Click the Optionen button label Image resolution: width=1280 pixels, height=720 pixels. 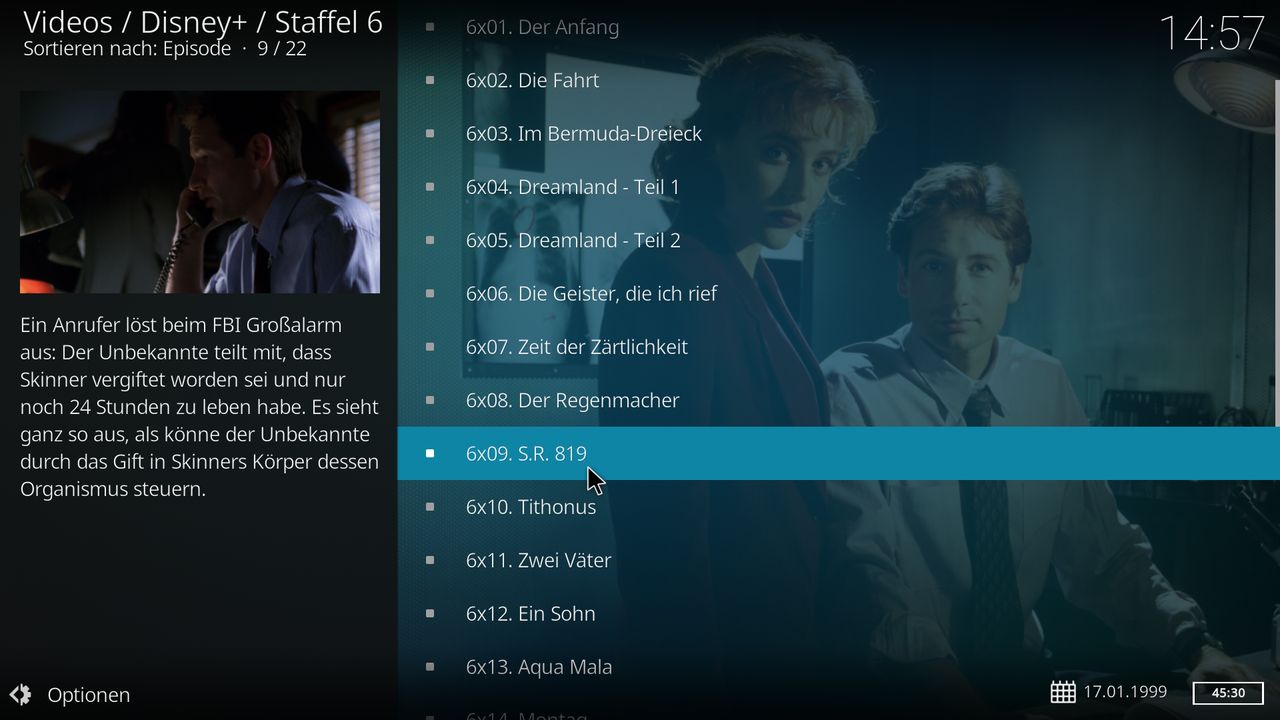89,695
